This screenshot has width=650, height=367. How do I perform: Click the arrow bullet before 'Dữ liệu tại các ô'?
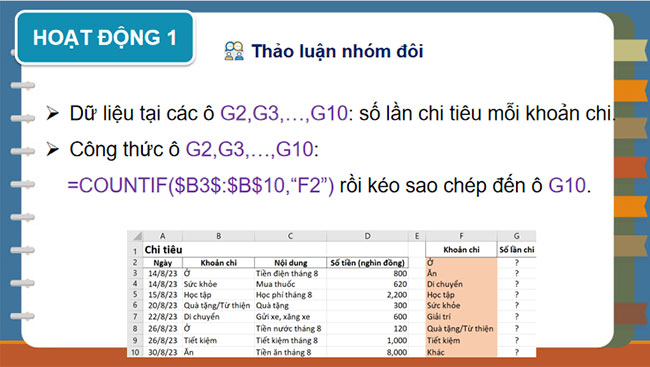coord(53,113)
